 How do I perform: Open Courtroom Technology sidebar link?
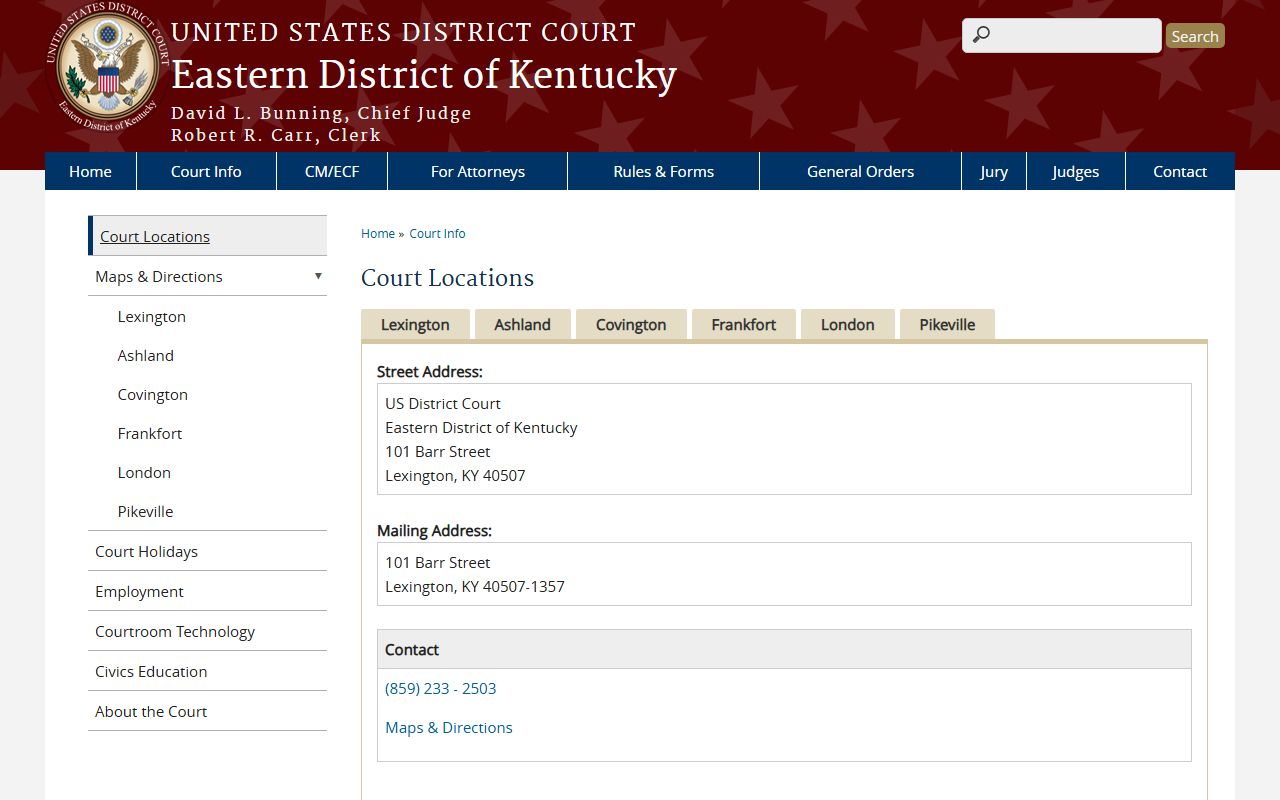click(208, 631)
